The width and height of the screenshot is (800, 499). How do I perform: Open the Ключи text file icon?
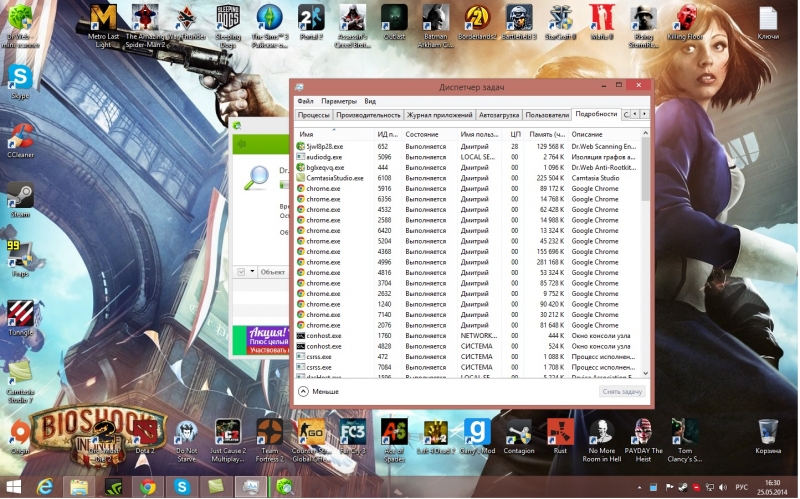(x=768, y=23)
